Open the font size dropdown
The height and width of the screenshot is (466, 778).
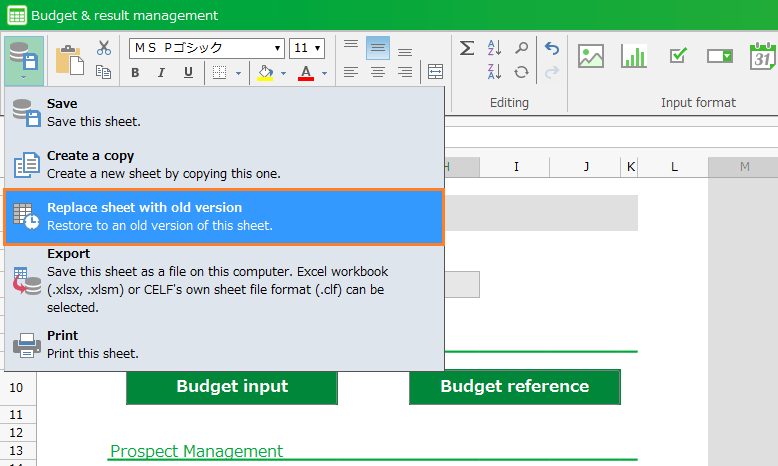click(318, 48)
